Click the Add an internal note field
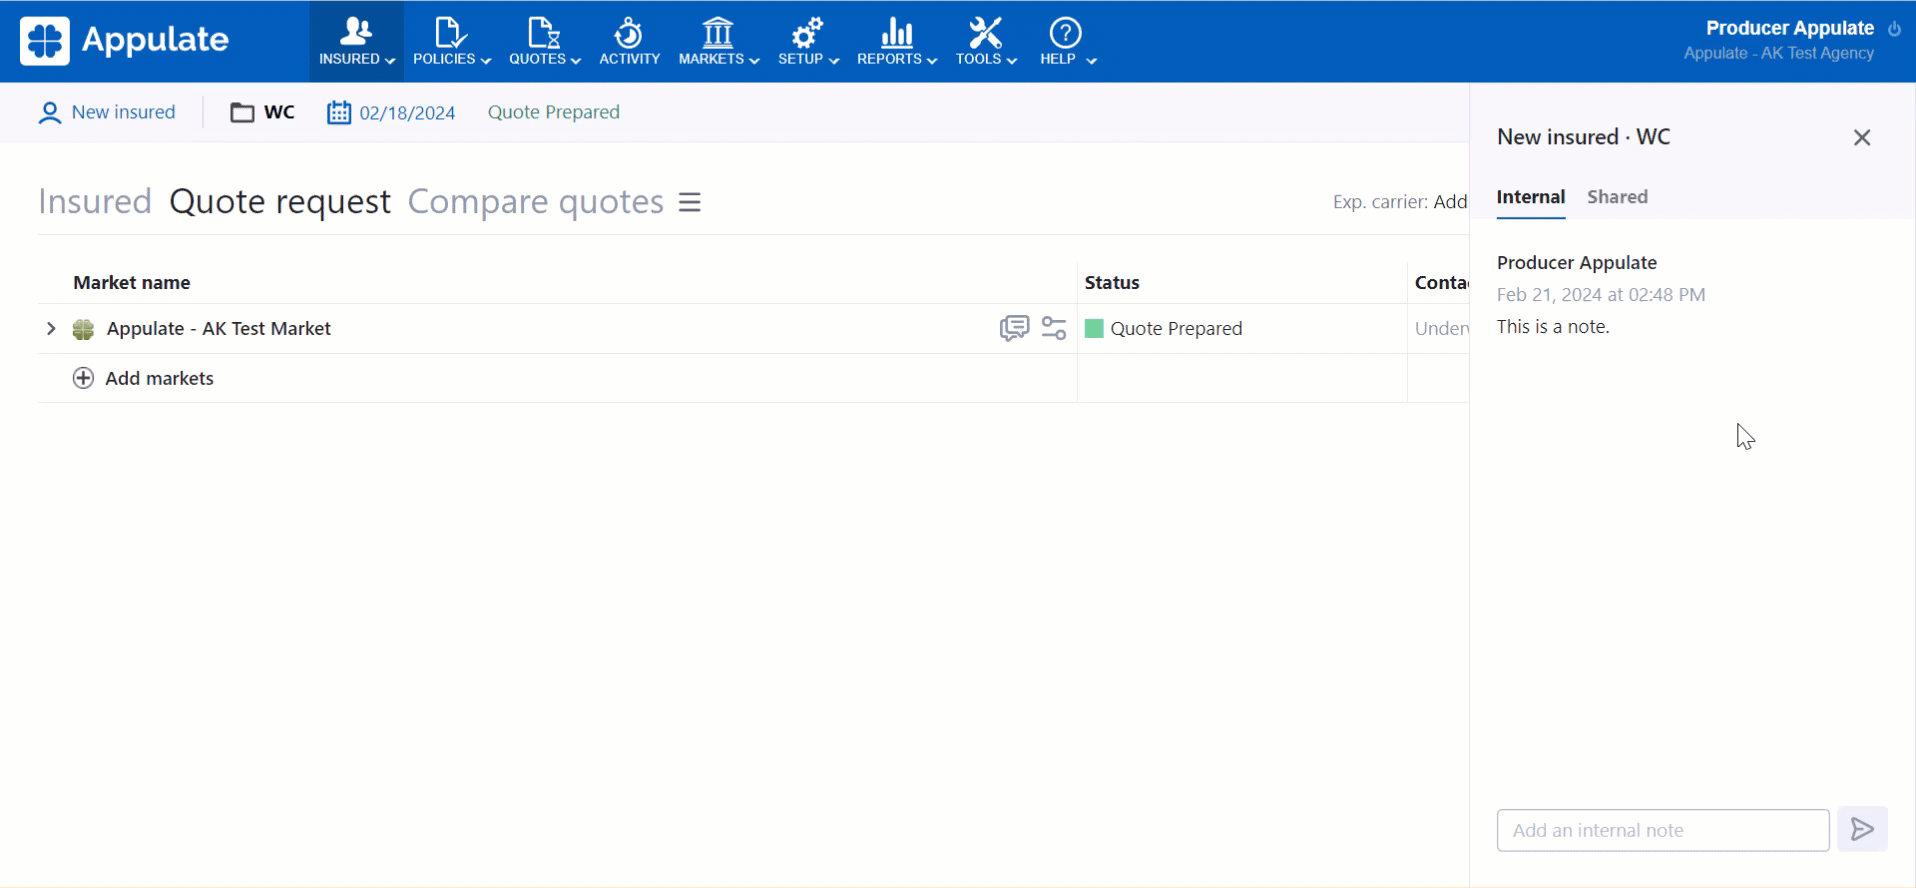Viewport: 1916px width, 888px height. (x=1662, y=830)
